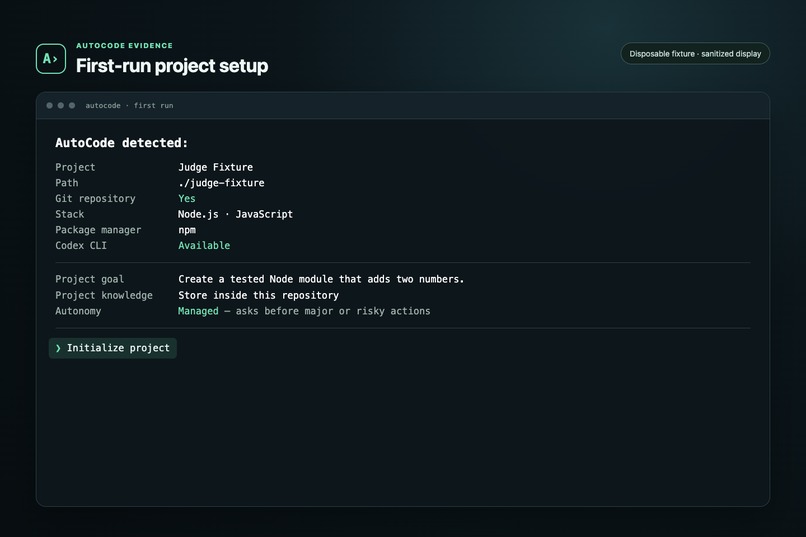The image size is (806, 537).
Task: Click the 'Project' label
Action: 75,167
